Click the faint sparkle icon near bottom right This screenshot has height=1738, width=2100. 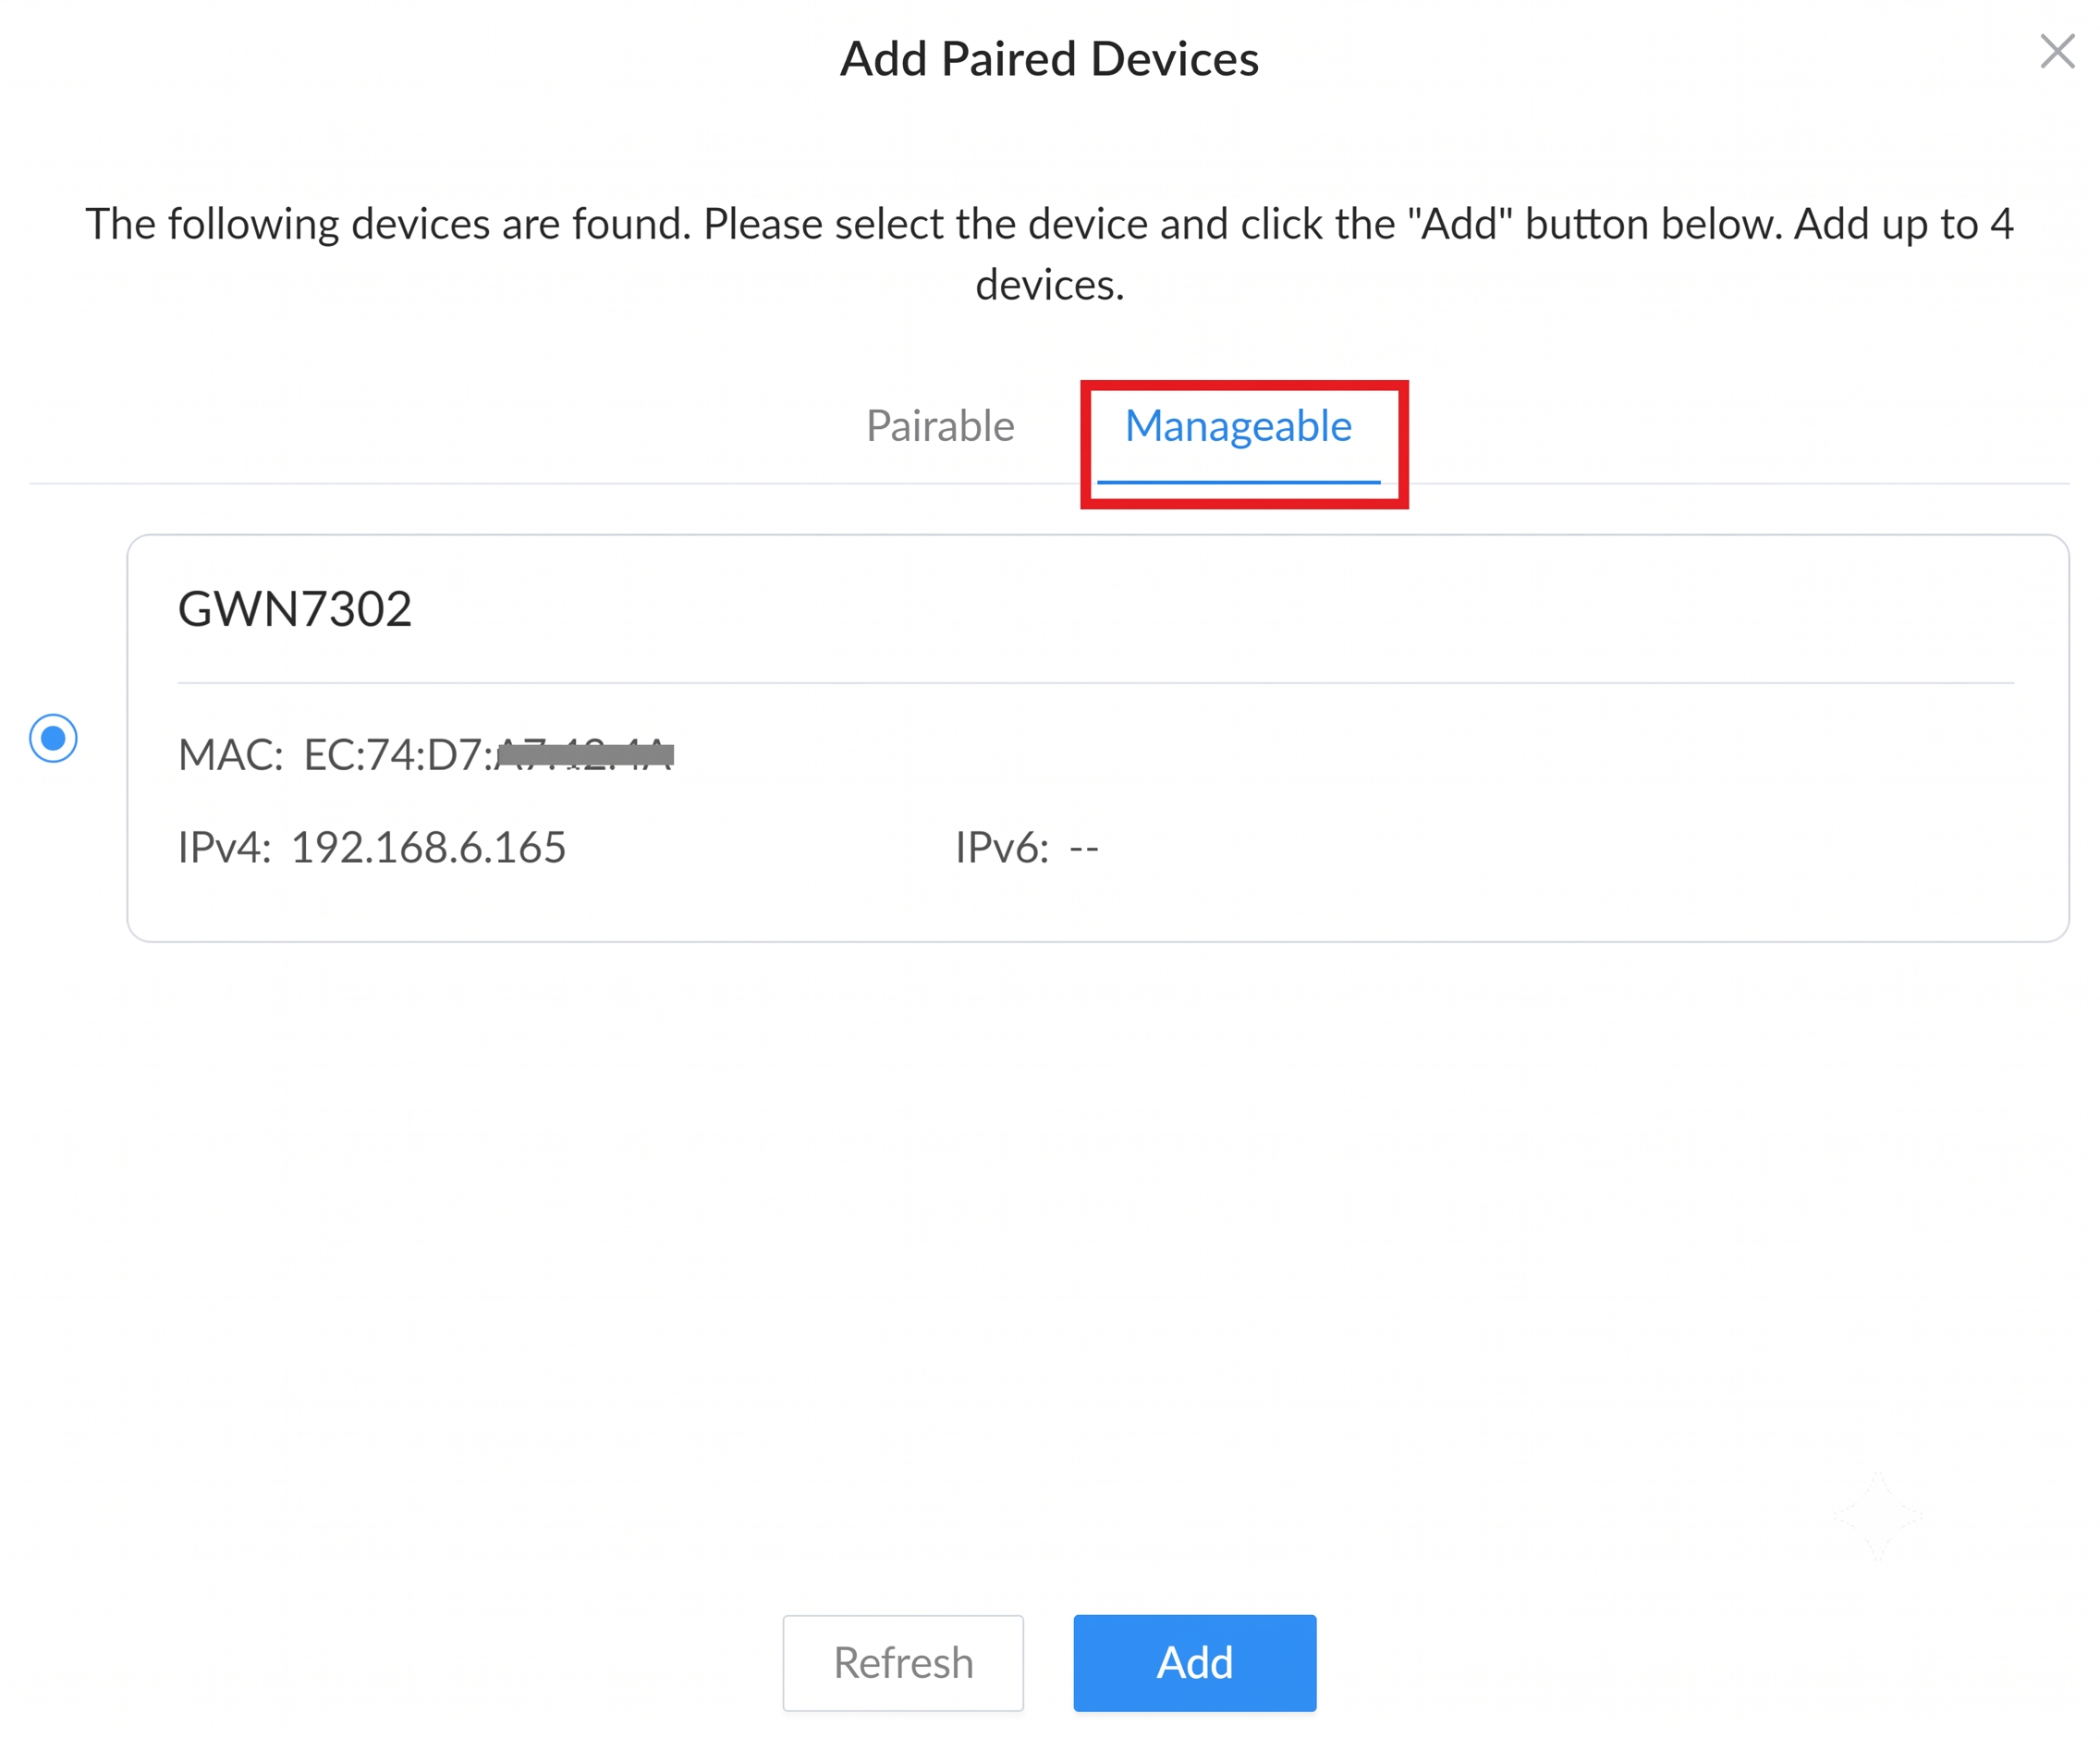(x=1877, y=1515)
